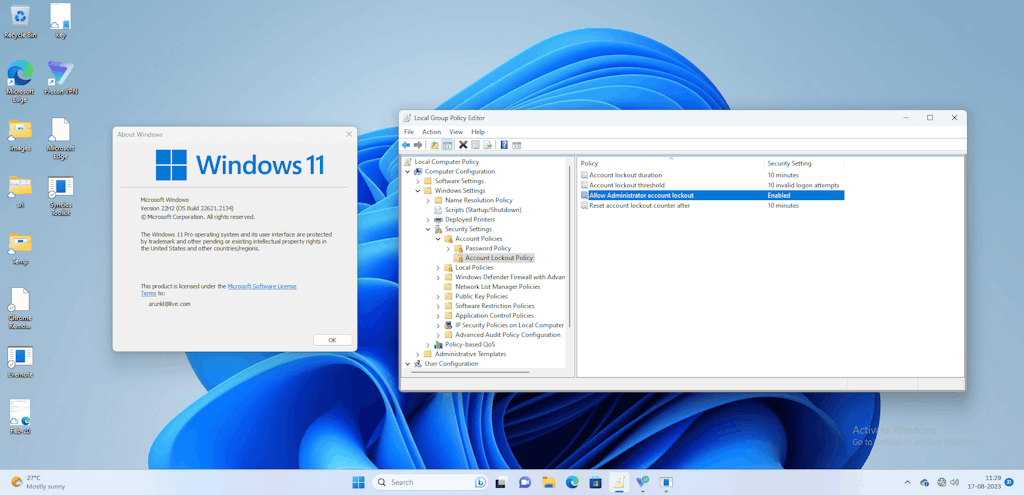This screenshot has height=495, width=1024.
Task: Open the weather widget showing 27°C
Action: tap(38, 483)
